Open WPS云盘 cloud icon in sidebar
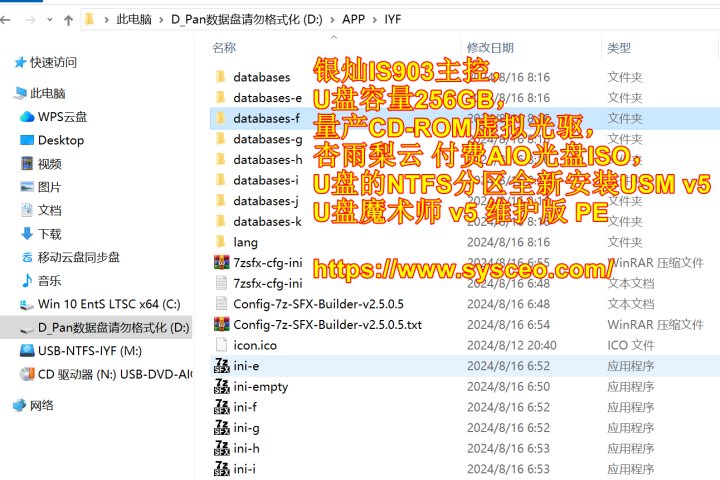 (x=27, y=117)
